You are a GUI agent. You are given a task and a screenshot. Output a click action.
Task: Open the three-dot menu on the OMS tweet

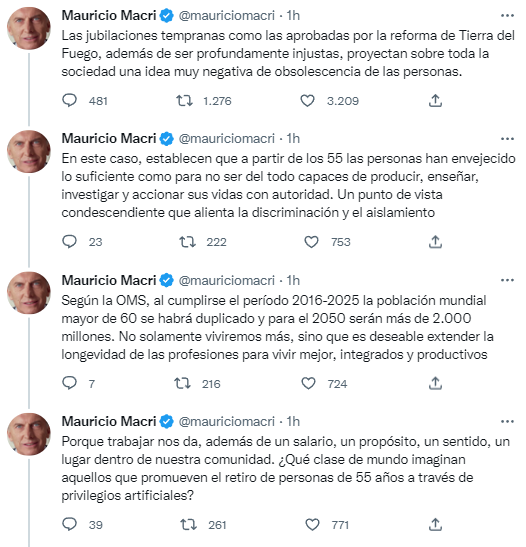[507, 280]
